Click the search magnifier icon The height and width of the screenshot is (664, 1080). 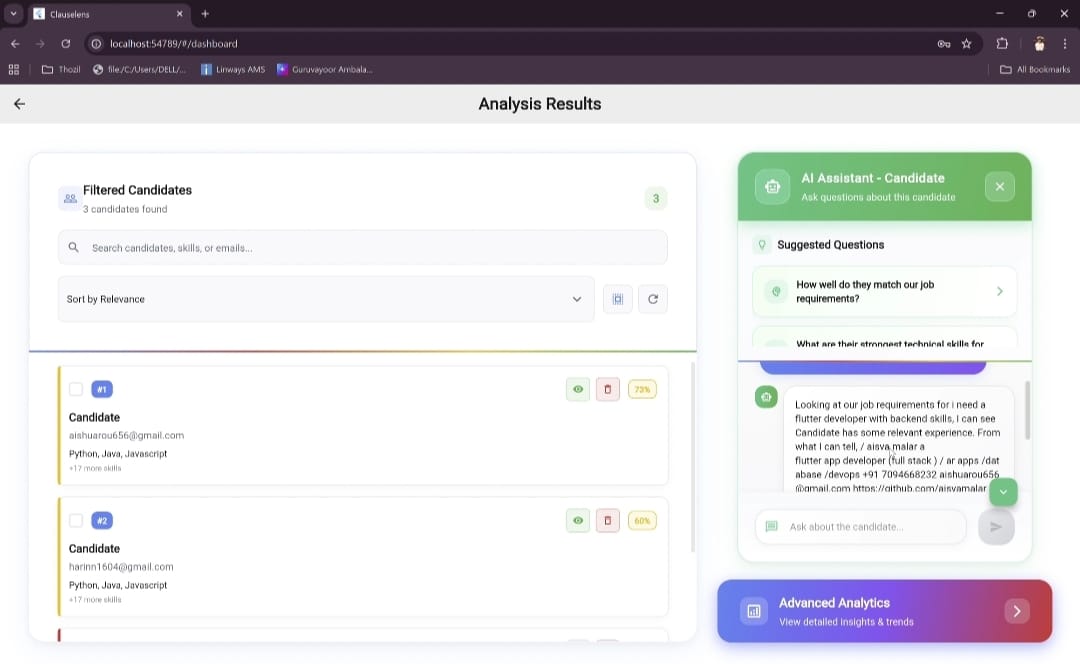tap(74, 247)
